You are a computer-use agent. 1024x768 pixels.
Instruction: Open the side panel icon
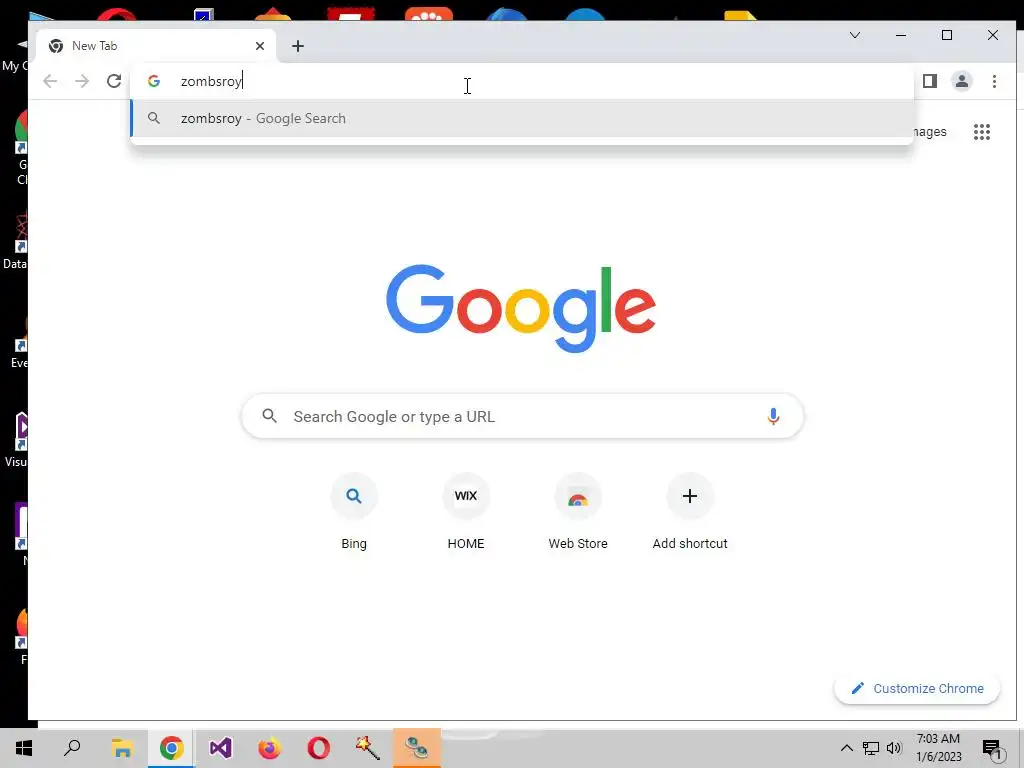930,81
